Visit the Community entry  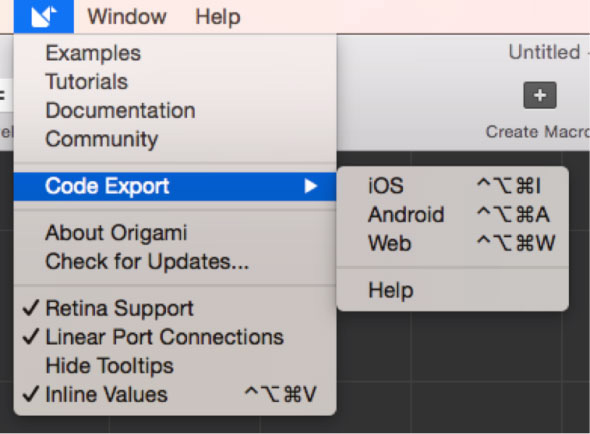click(x=175, y=139)
